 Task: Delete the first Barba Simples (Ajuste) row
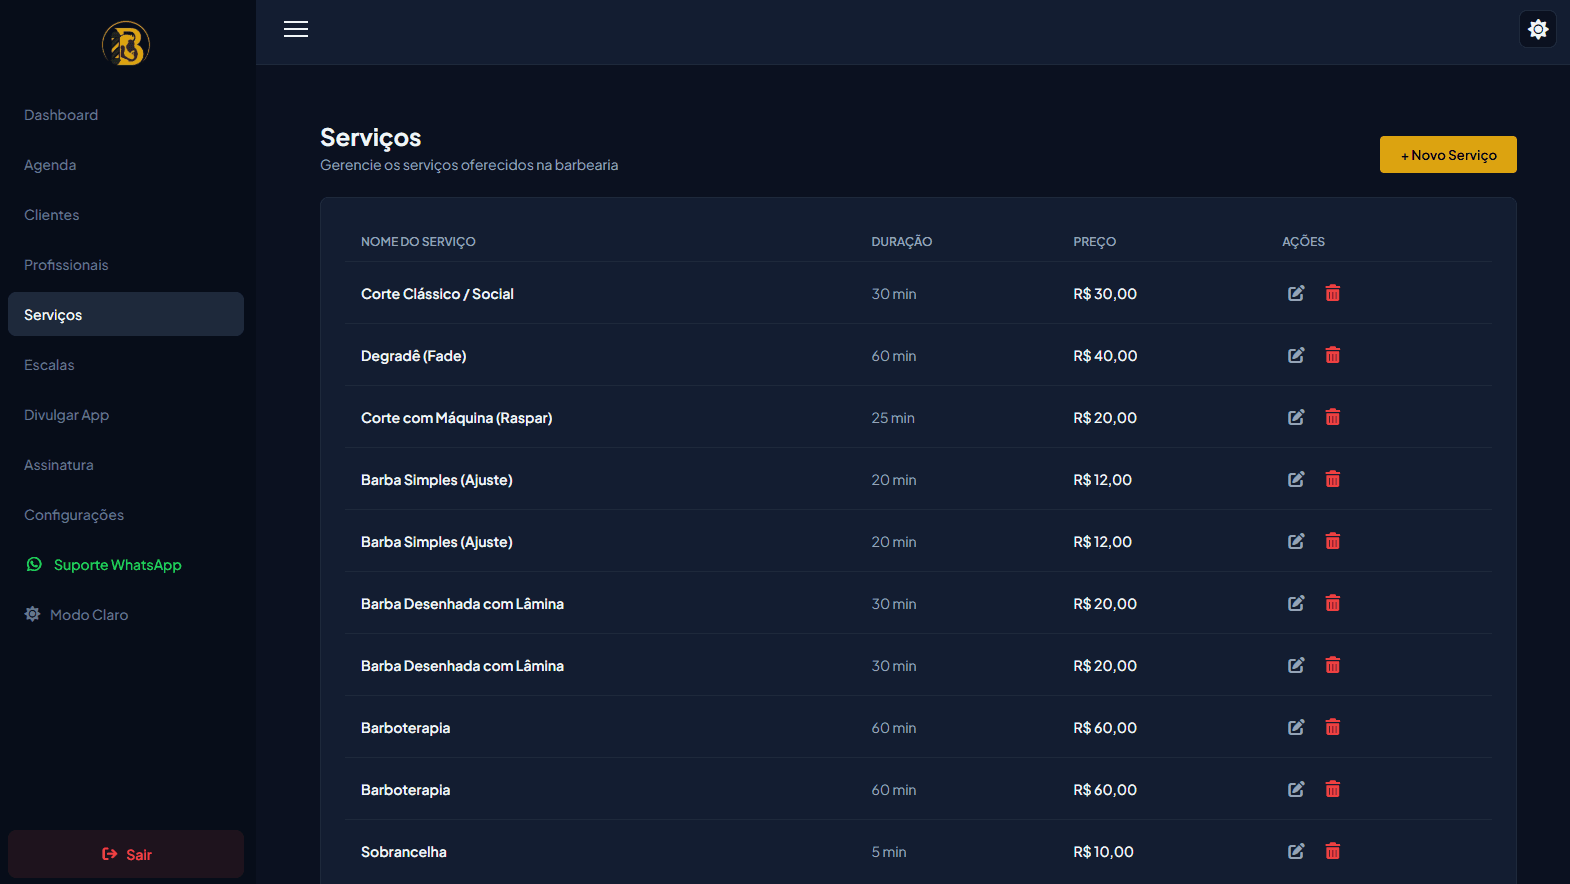(1333, 479)
